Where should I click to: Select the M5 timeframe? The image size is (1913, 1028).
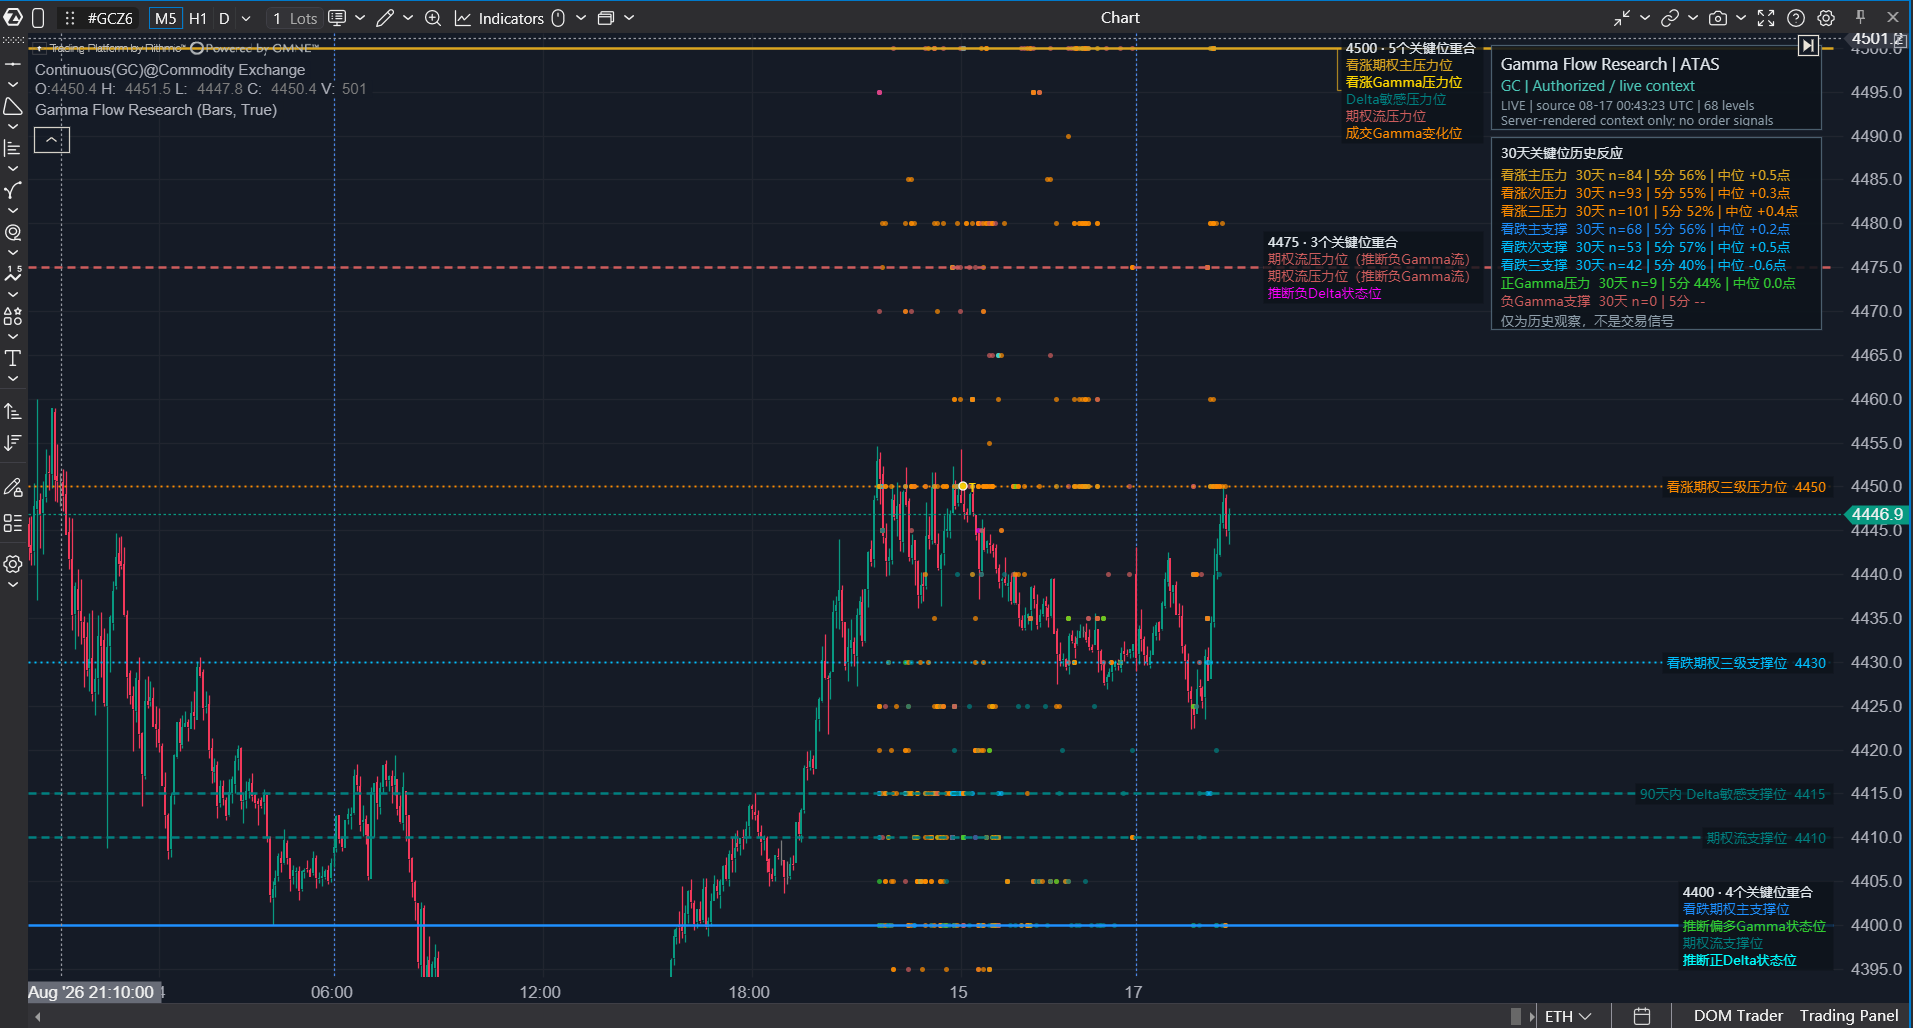(165, 18)
